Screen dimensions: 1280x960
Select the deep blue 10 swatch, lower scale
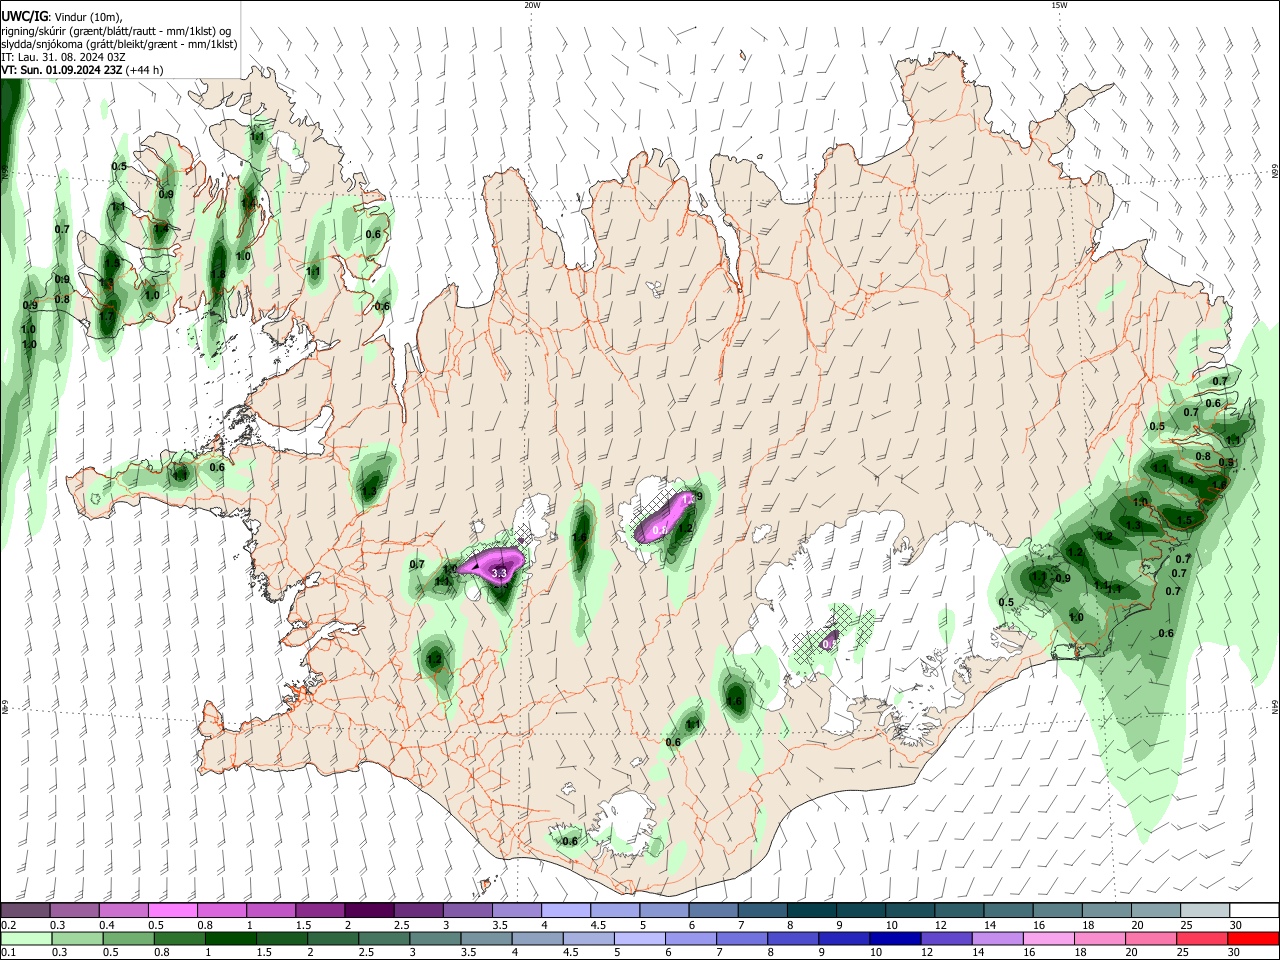tap(894, 939)
